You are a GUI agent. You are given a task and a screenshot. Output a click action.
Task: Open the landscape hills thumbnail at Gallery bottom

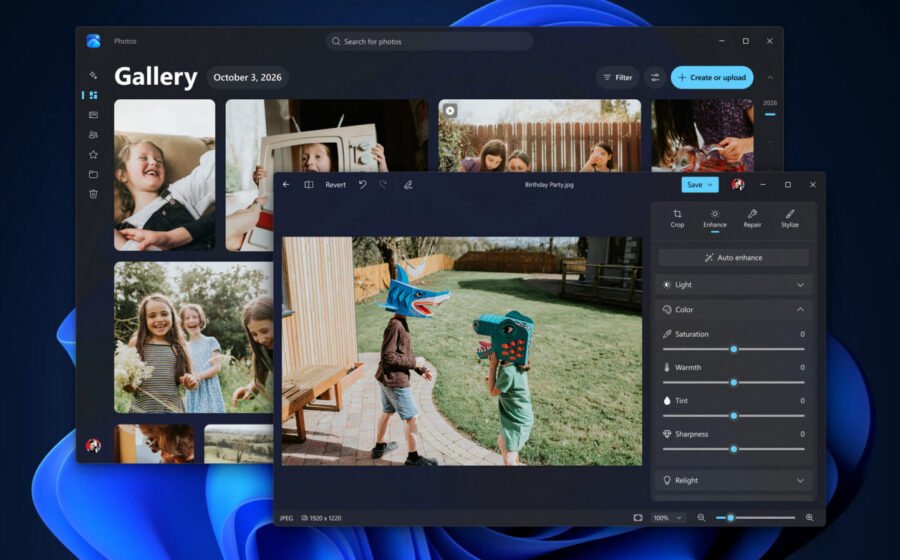(239, 444)
